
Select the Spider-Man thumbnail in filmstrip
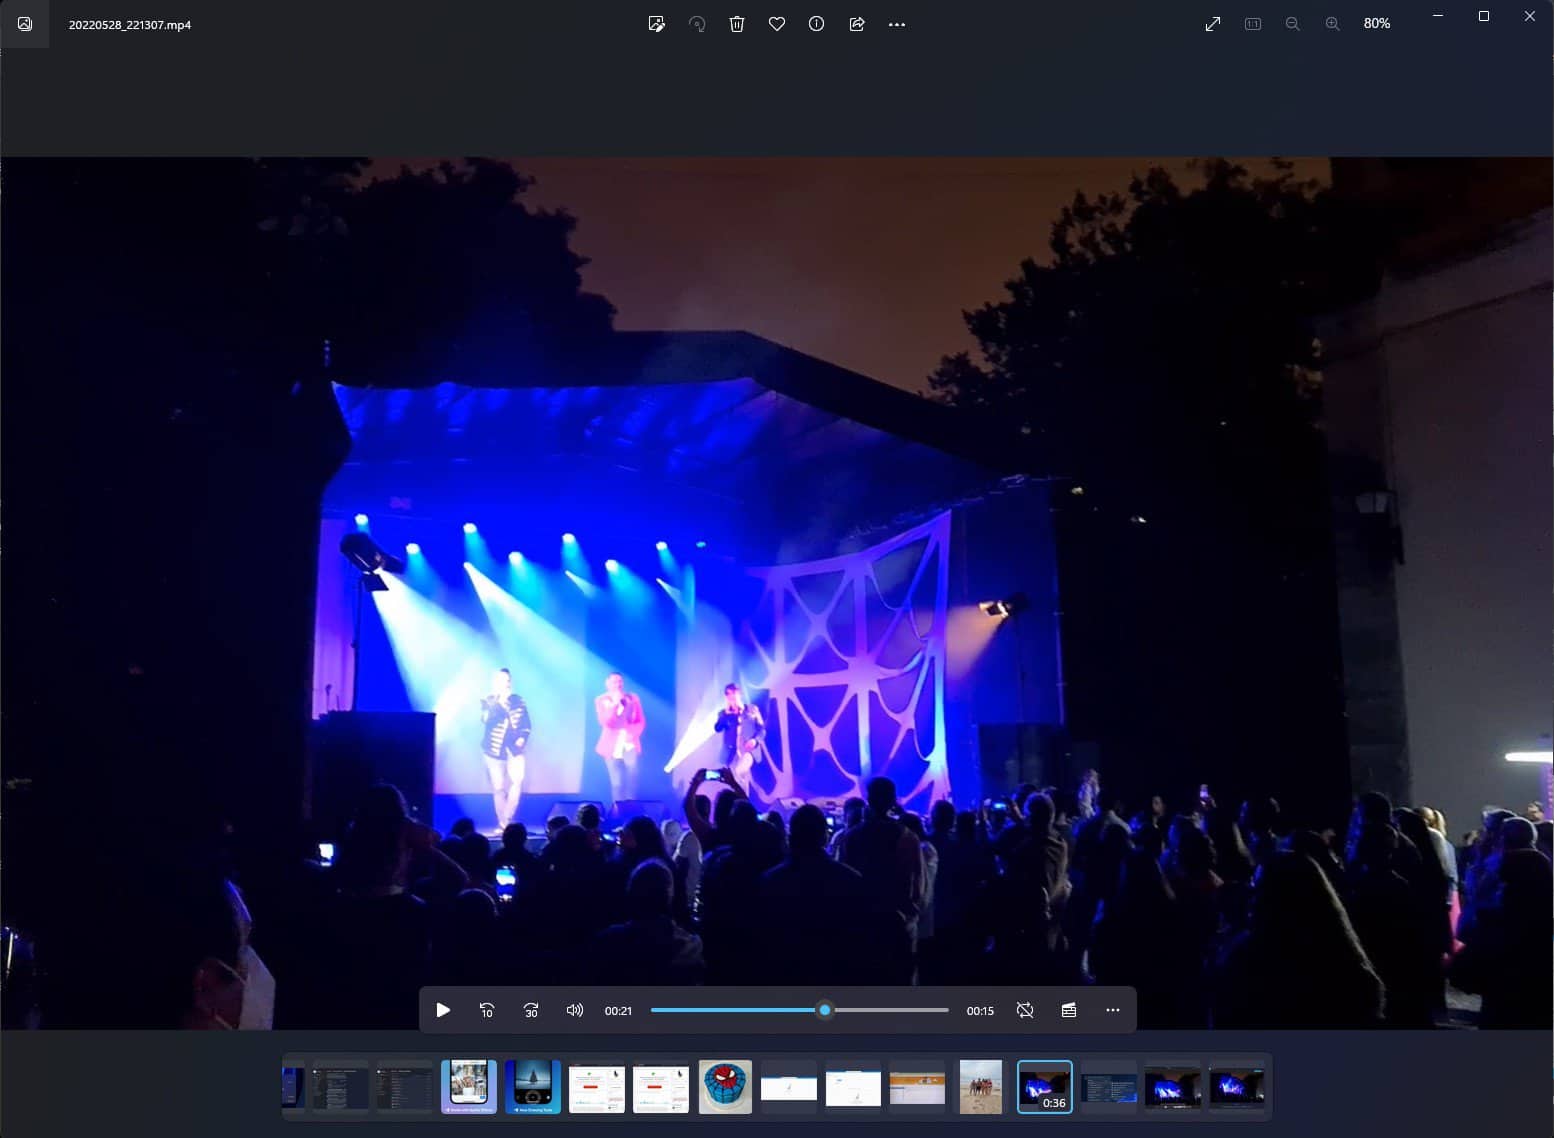(725, 1087)
